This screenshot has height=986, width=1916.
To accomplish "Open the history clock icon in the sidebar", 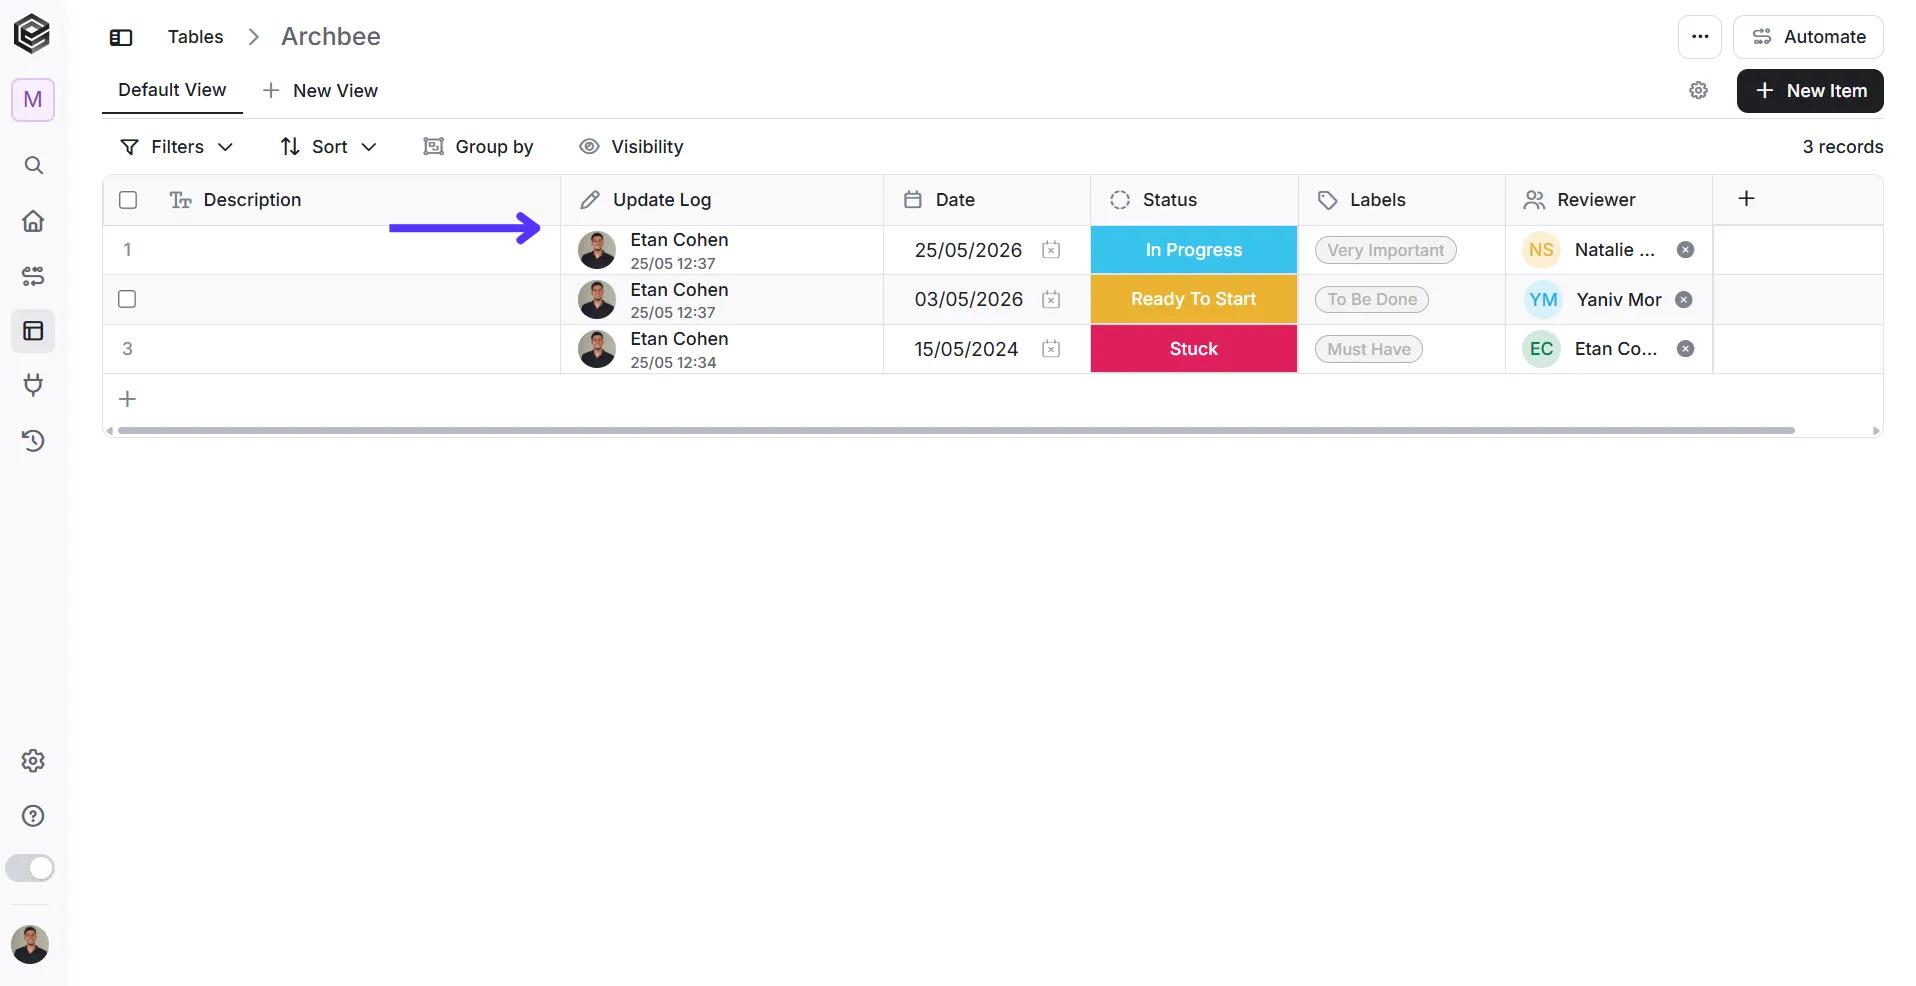I will click(33, 441).
